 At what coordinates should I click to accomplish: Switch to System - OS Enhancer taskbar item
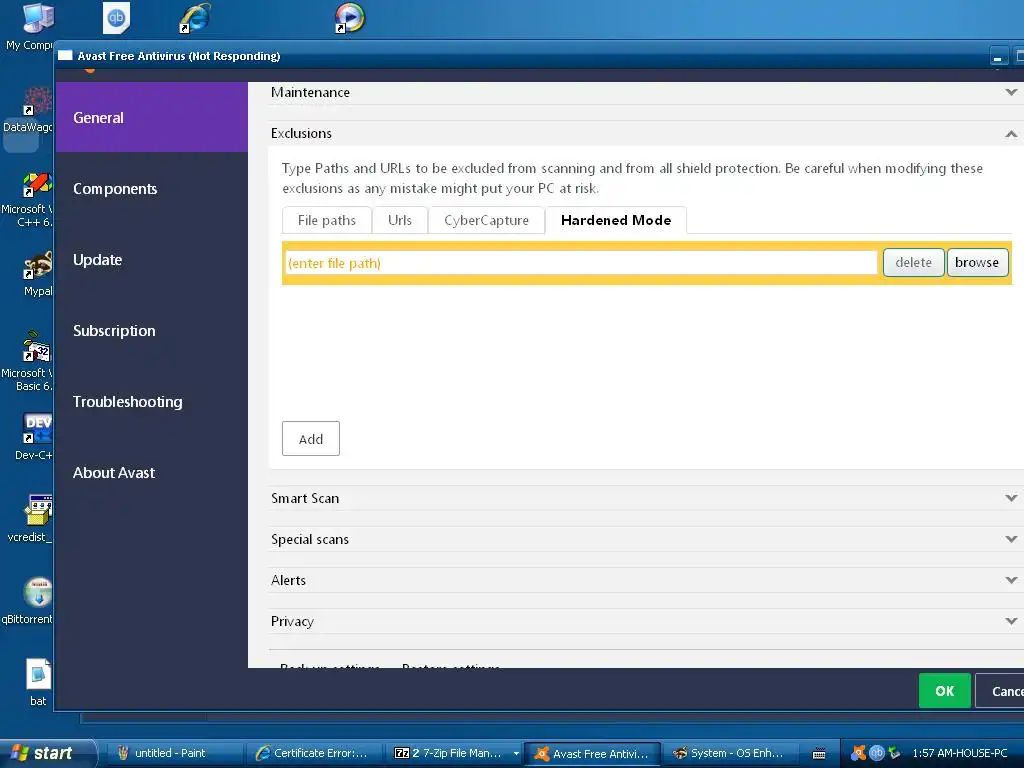coord(730,753)
